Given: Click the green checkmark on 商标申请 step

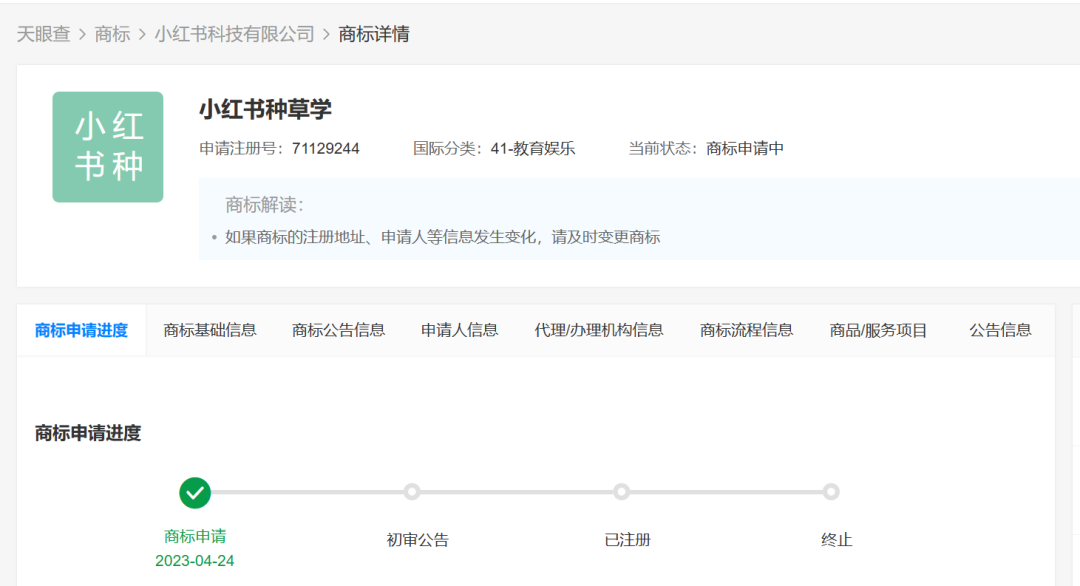Looking at the screenshot, I should coord(195,492).
